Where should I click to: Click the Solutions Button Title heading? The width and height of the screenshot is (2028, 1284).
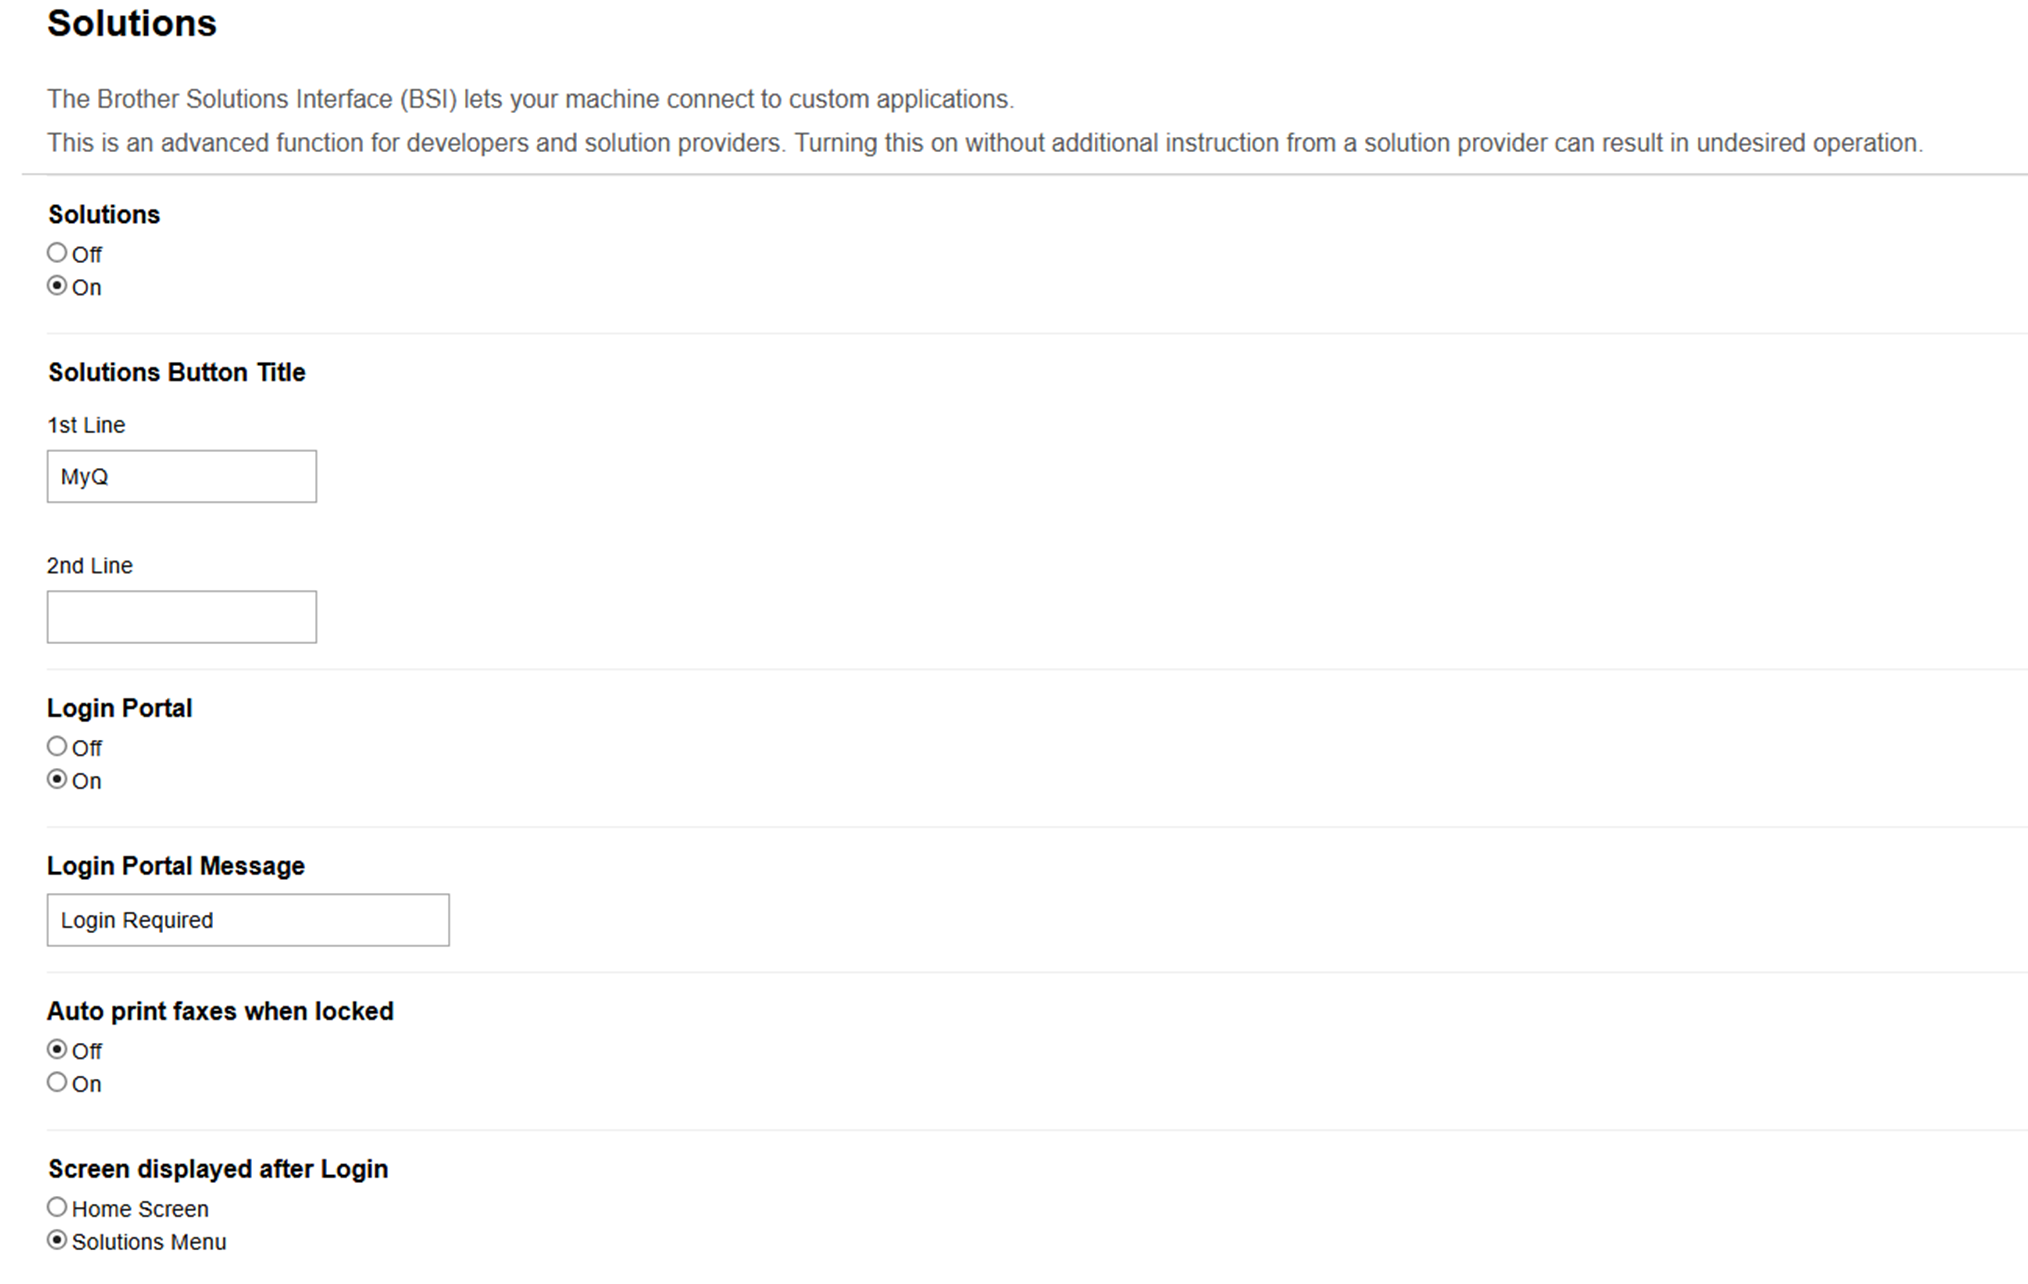(177, 372)
